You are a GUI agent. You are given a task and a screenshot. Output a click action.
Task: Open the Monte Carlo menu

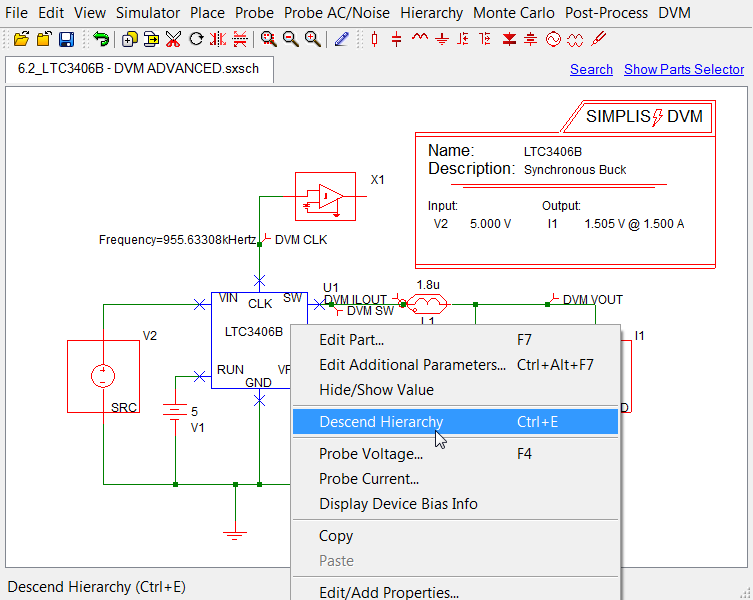[514, 13]
